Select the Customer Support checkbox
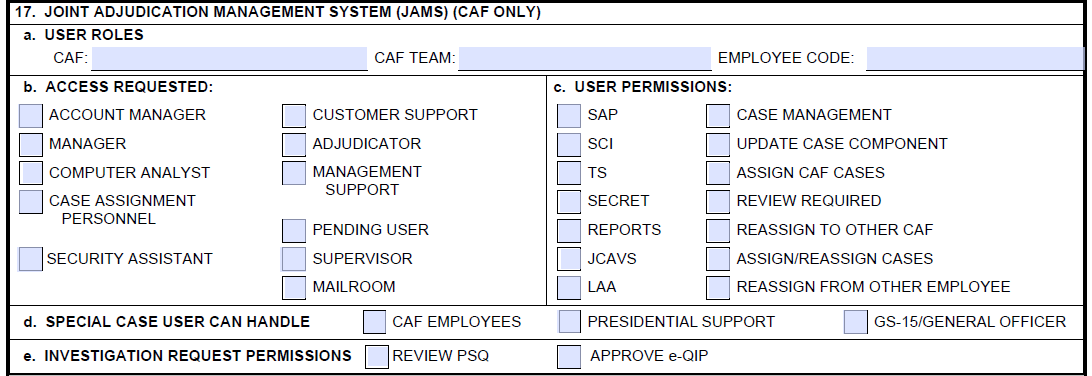This screenshot has width=1092, height=376. tap(294, 116)
